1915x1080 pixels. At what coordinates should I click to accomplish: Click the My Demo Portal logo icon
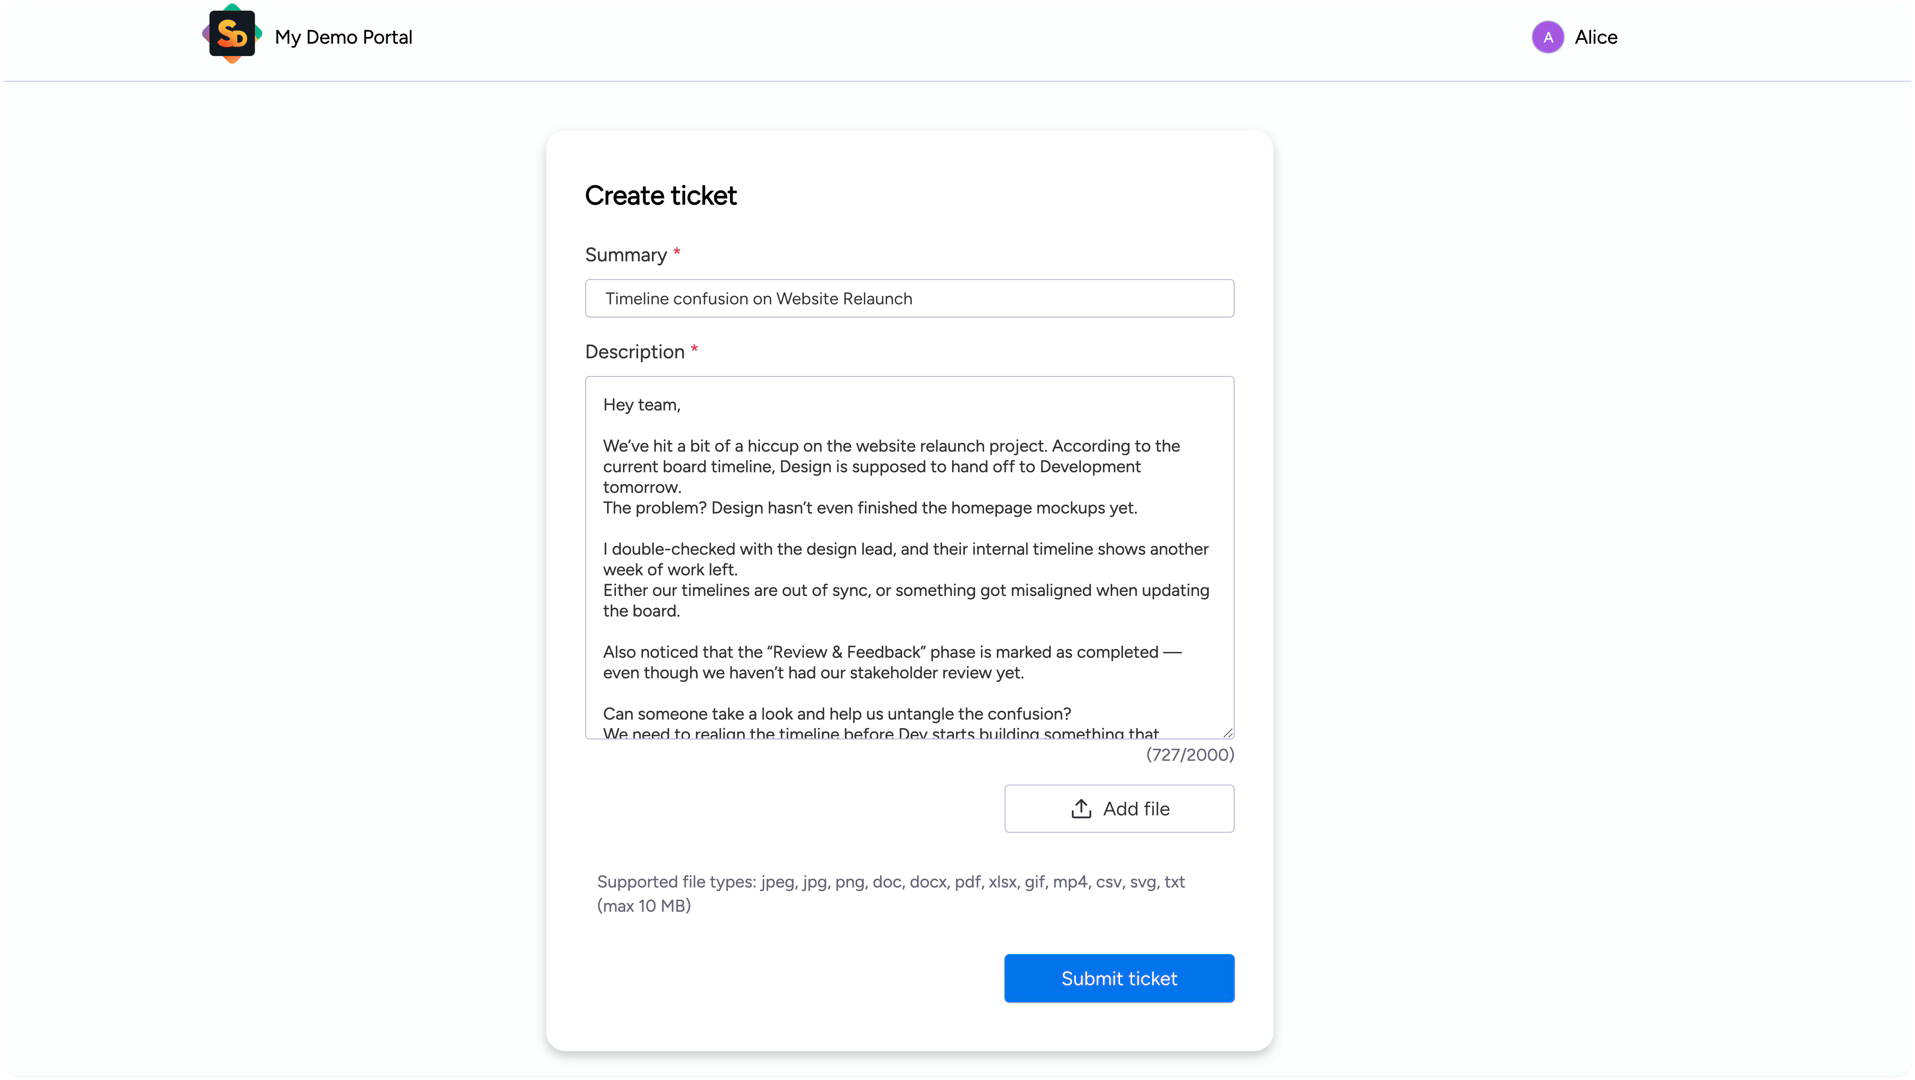[x=232, y=35]
